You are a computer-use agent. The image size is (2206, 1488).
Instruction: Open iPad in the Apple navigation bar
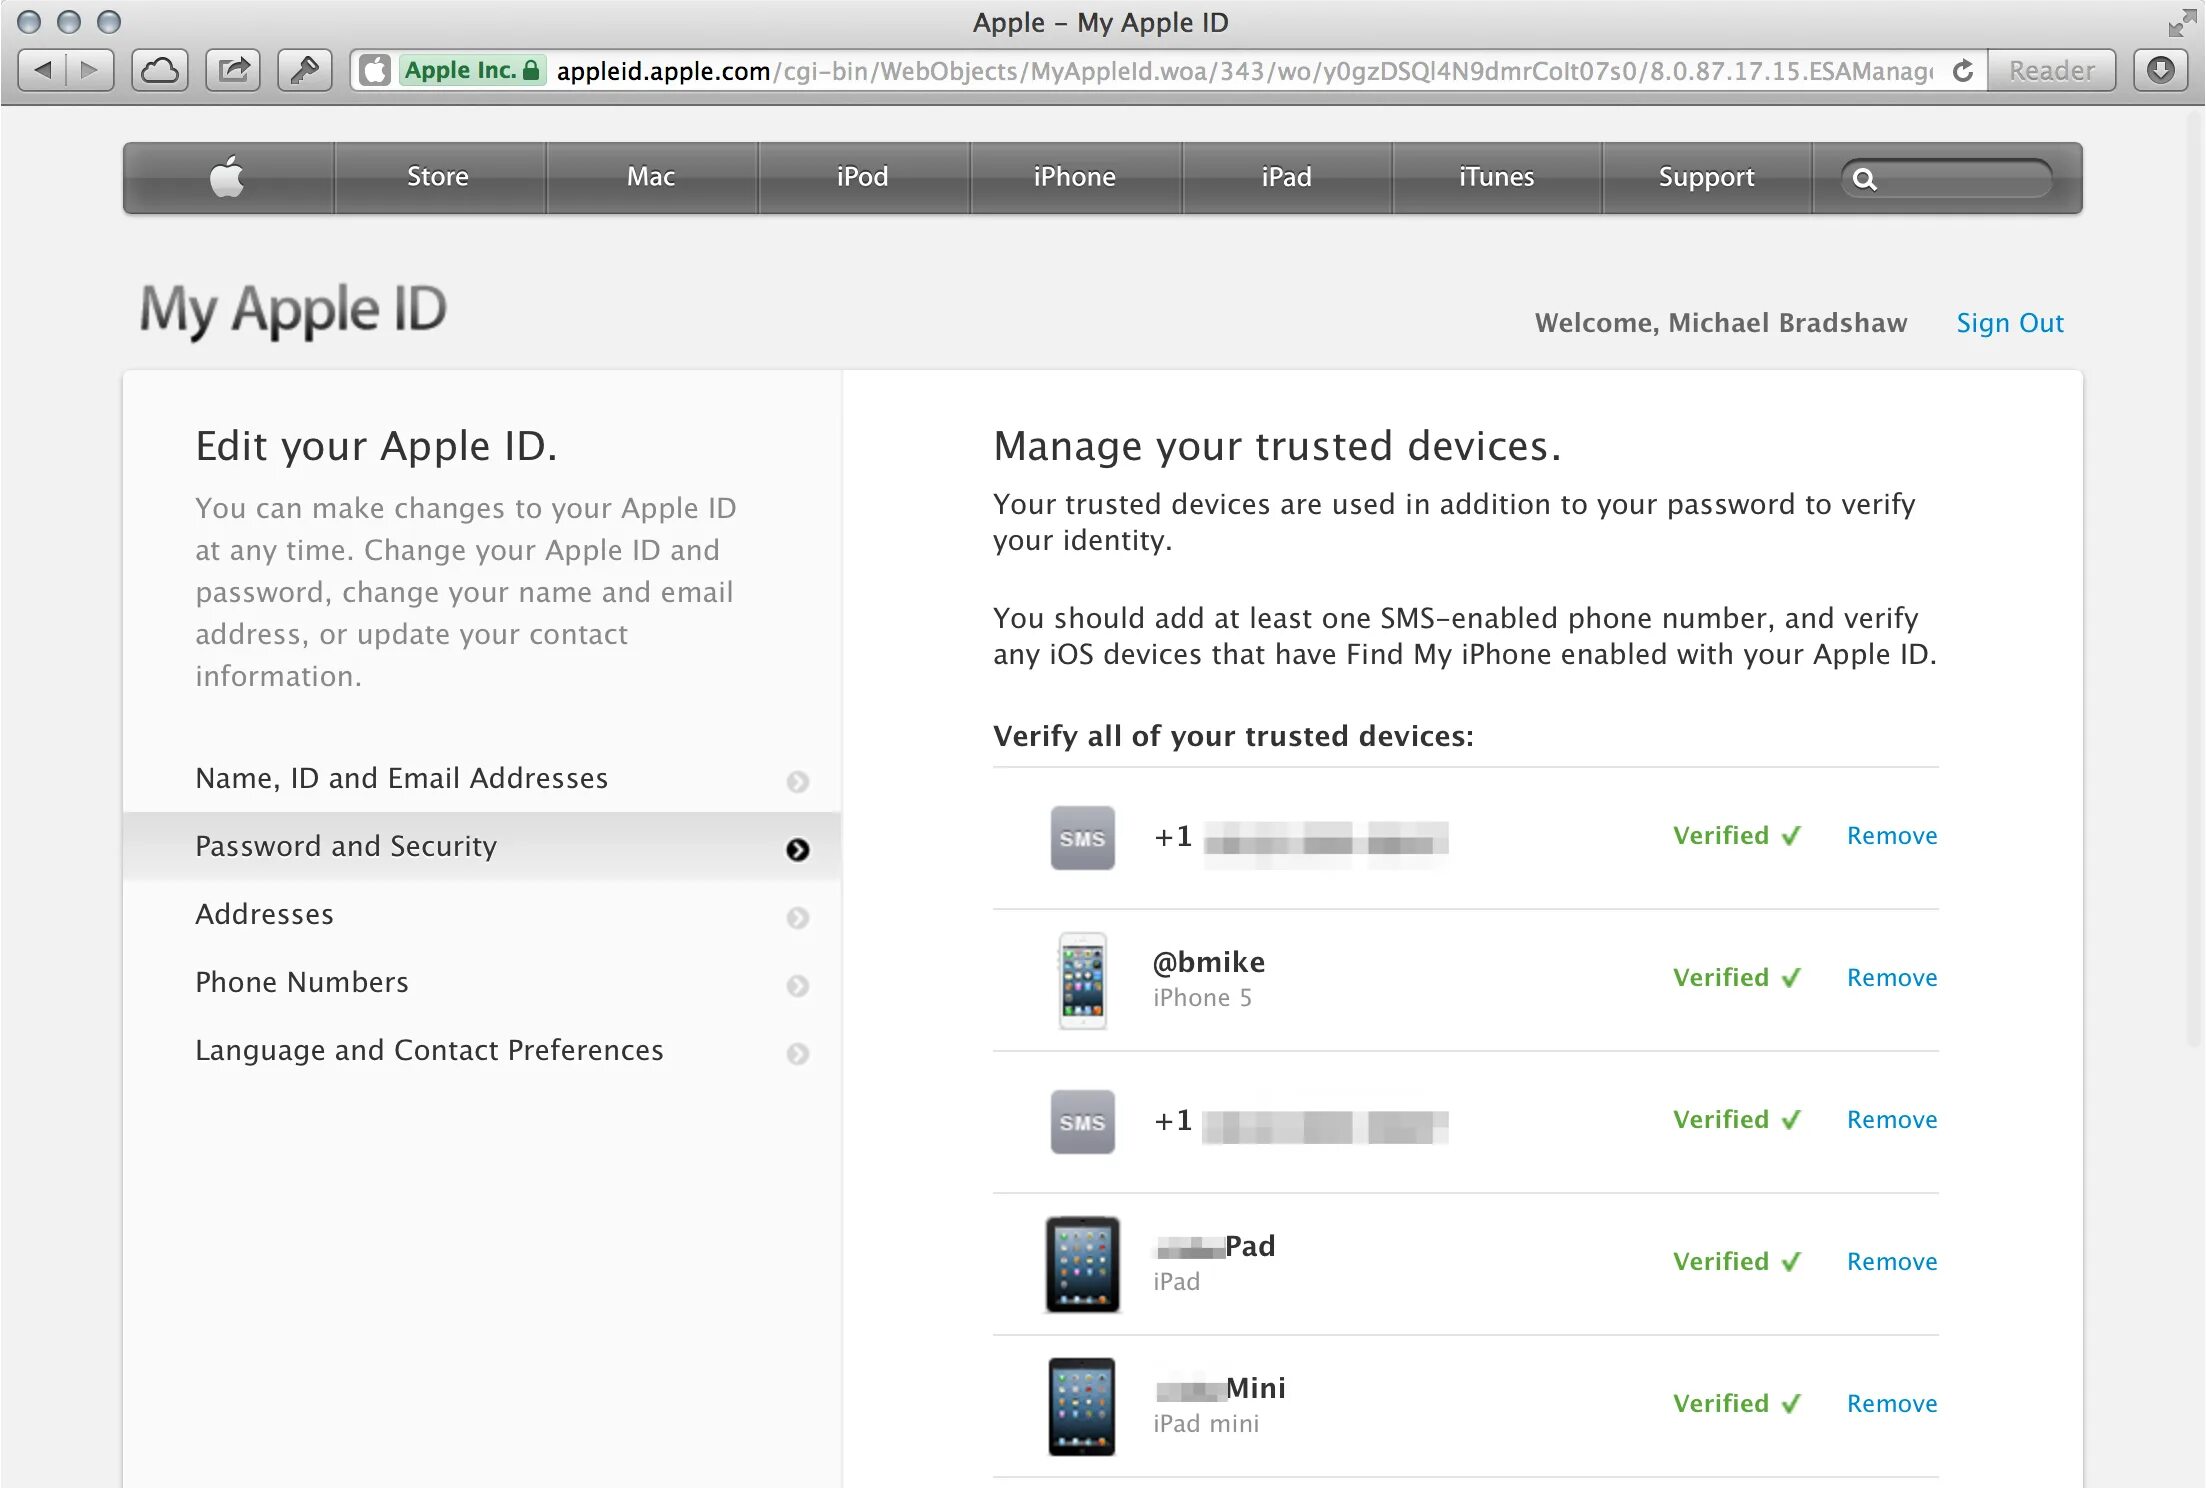click(1287, 177)
